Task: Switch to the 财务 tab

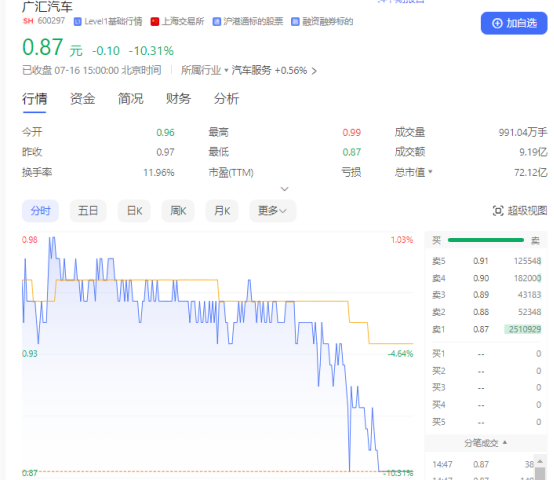Action: click(178, 99)
